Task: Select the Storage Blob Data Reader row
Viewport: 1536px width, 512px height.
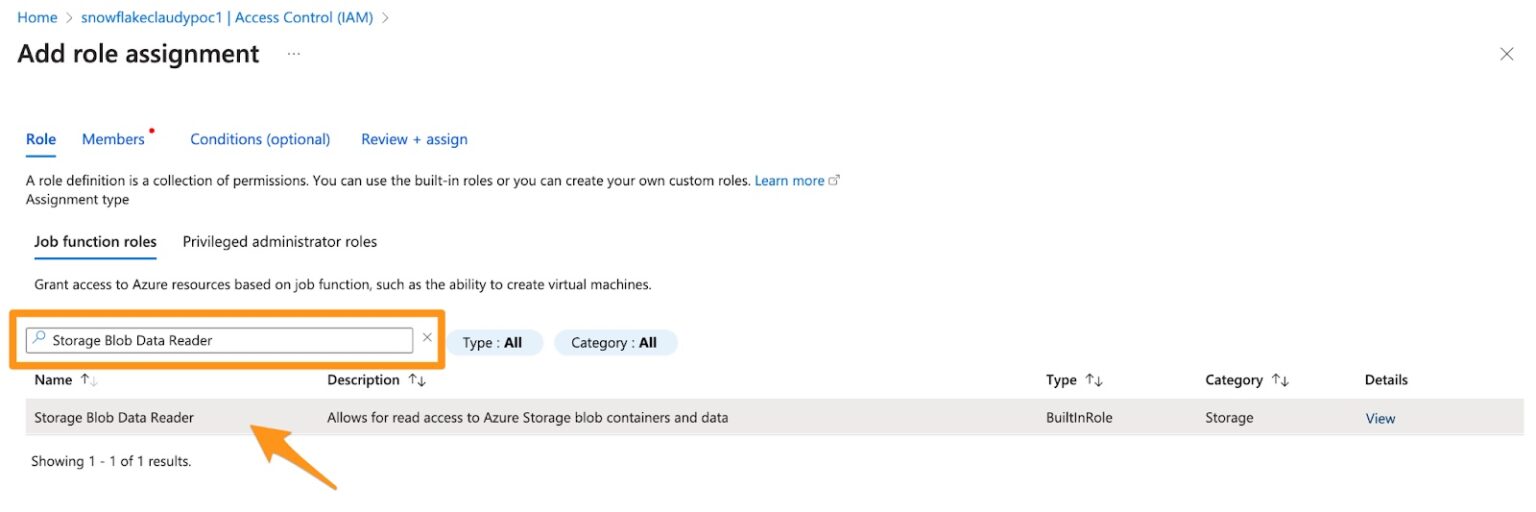Action: click(x=114, y=418)
